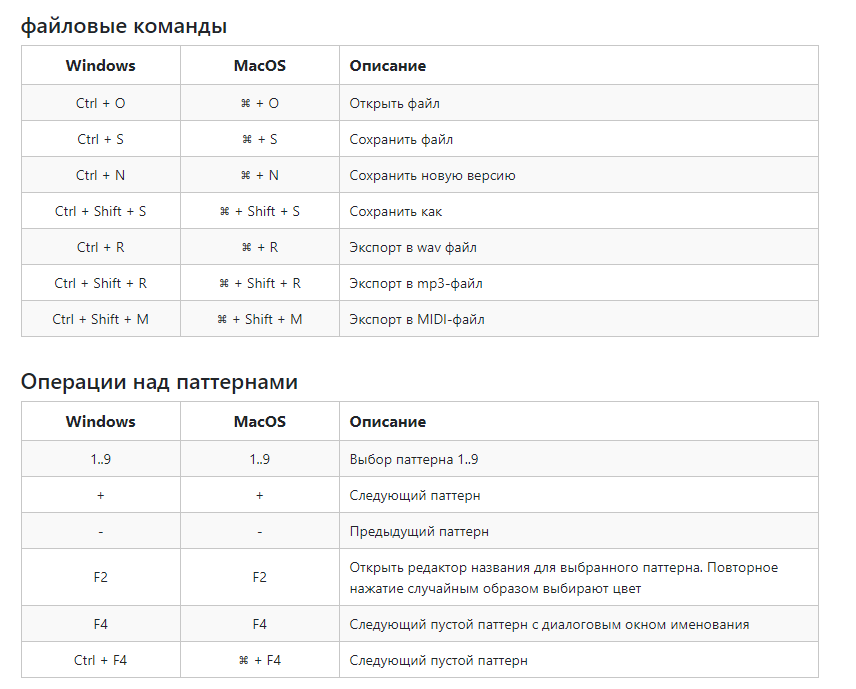Click the F4 cell in MacOS column

260,624
